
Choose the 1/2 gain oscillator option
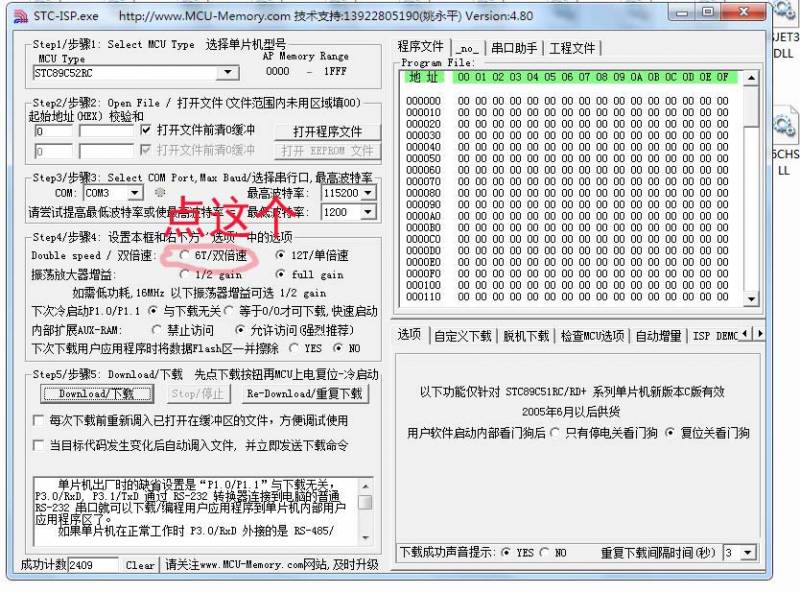click(x=184, y=274)
